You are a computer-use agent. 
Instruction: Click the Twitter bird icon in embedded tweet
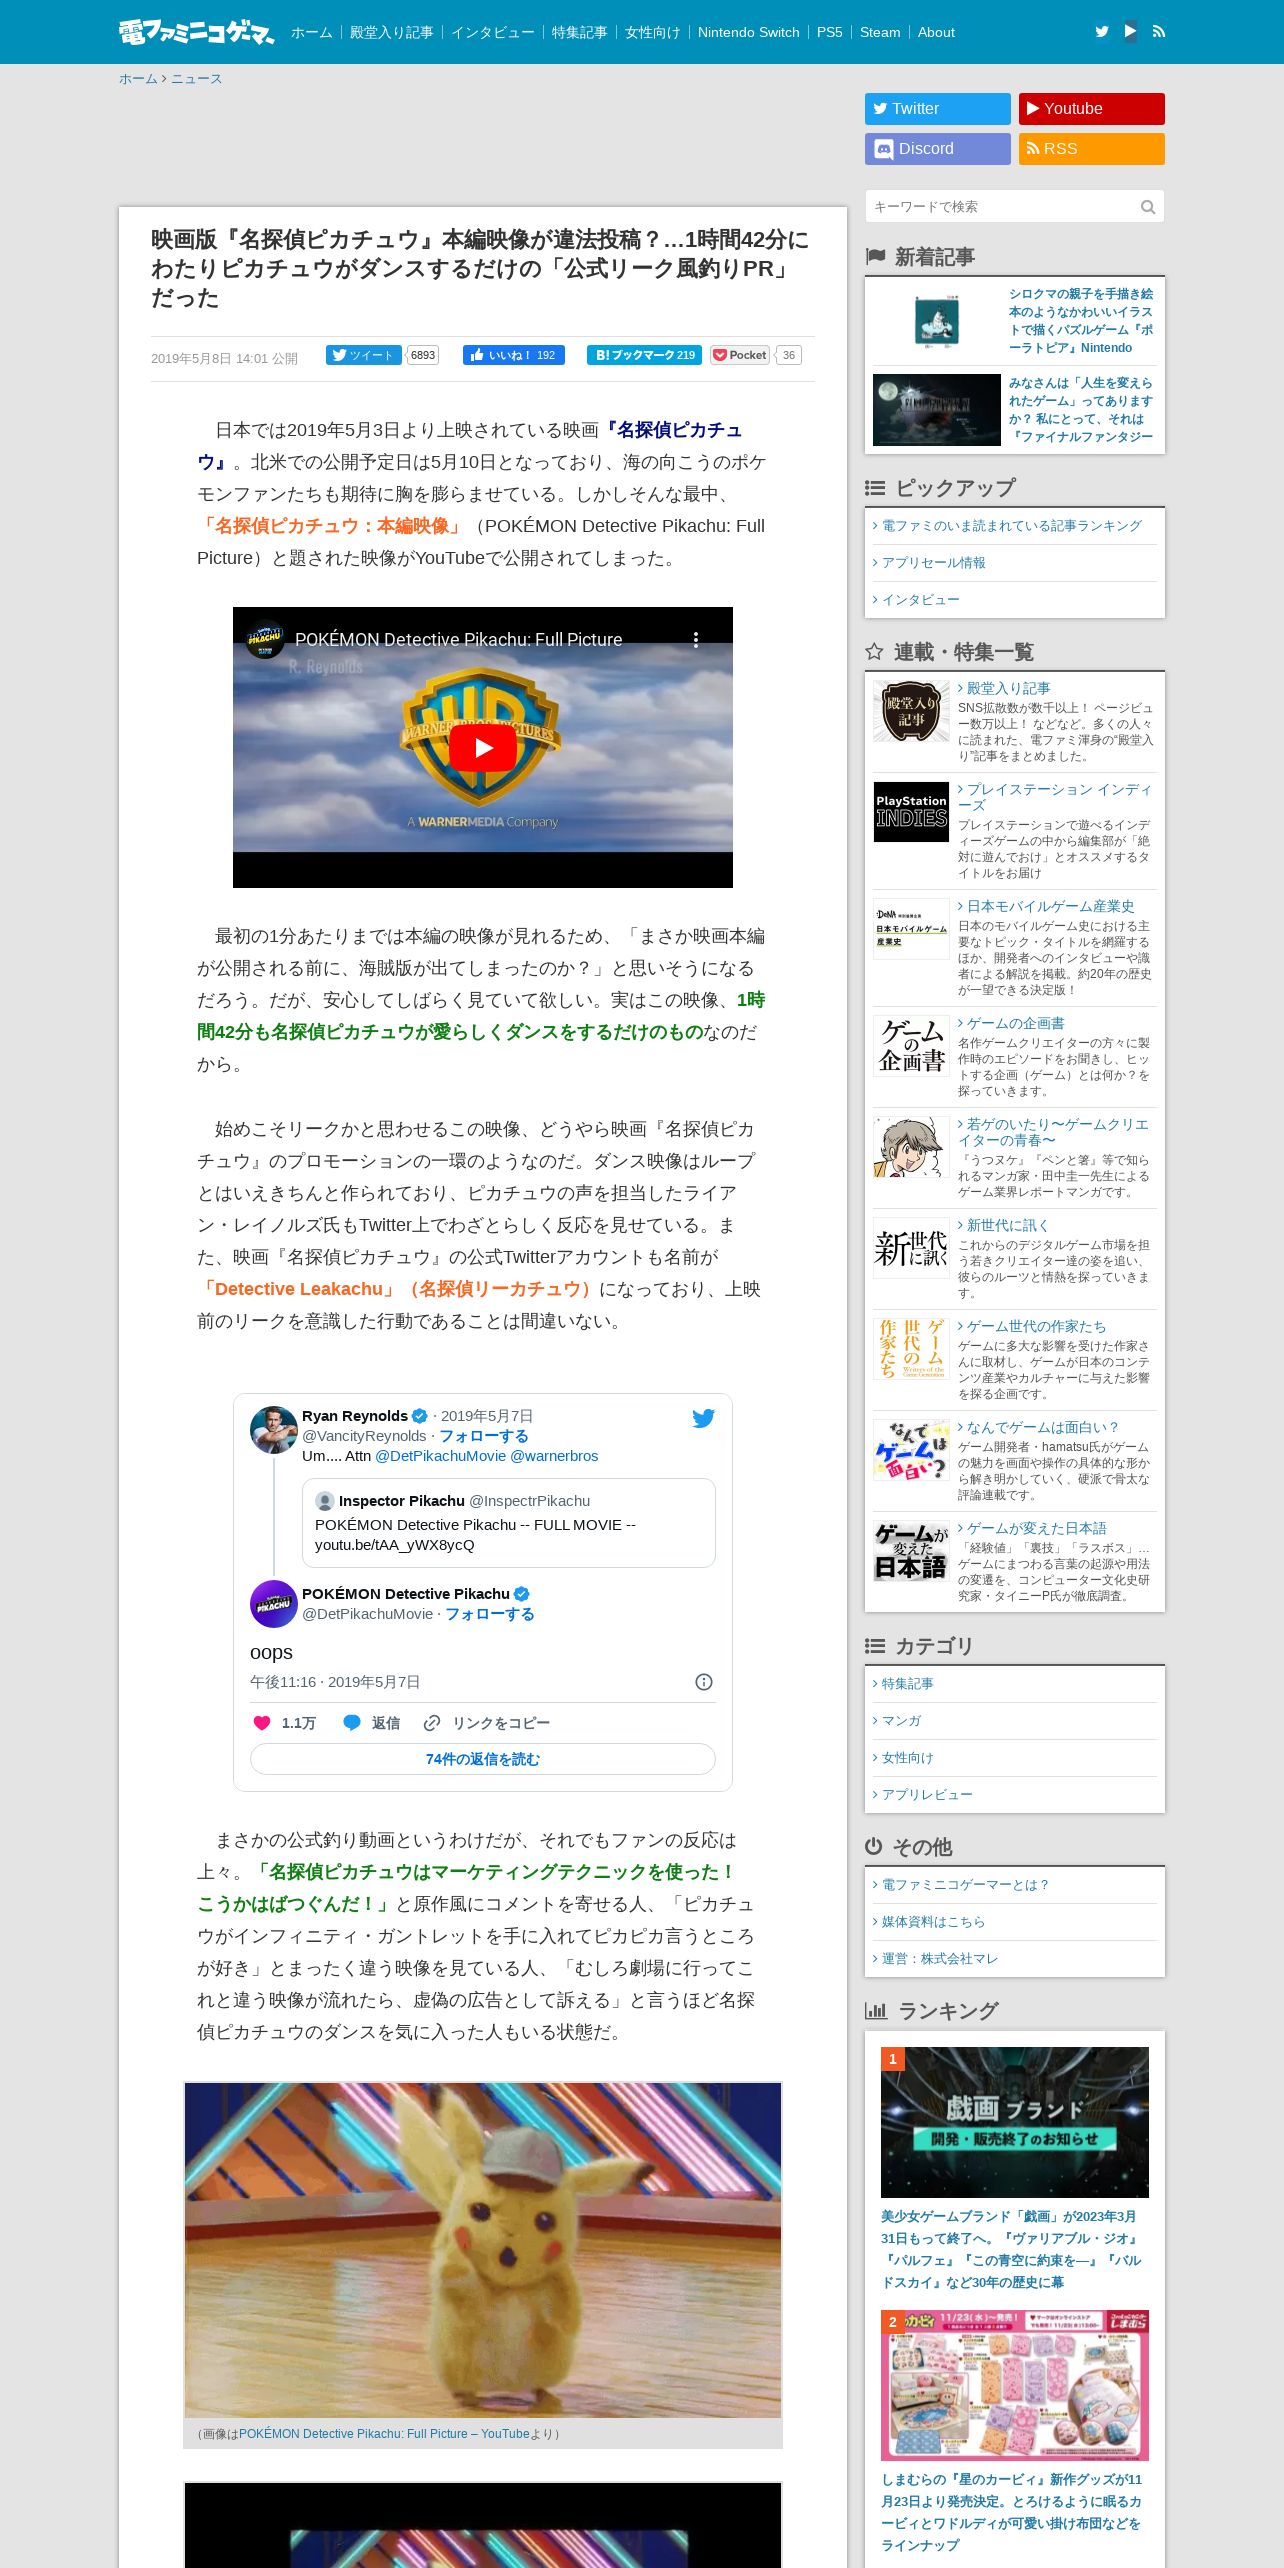704,1418
